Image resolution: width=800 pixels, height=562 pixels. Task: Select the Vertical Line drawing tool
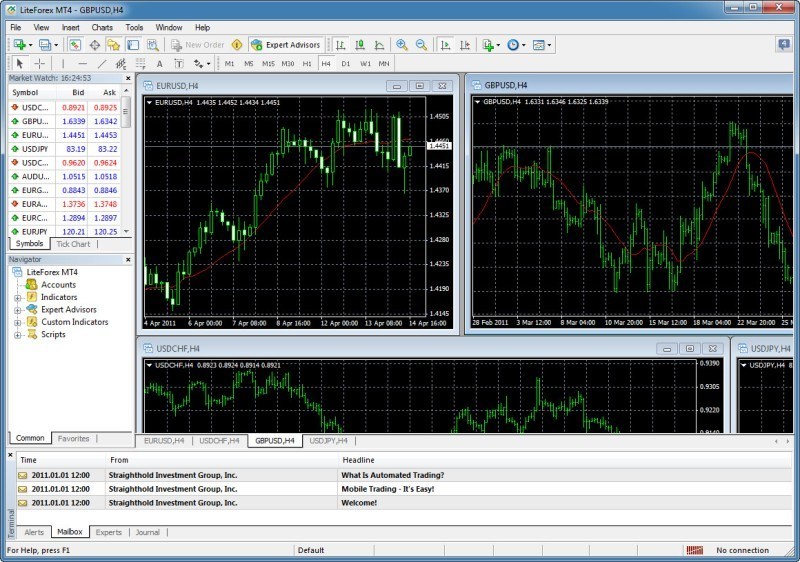point(63,64)
